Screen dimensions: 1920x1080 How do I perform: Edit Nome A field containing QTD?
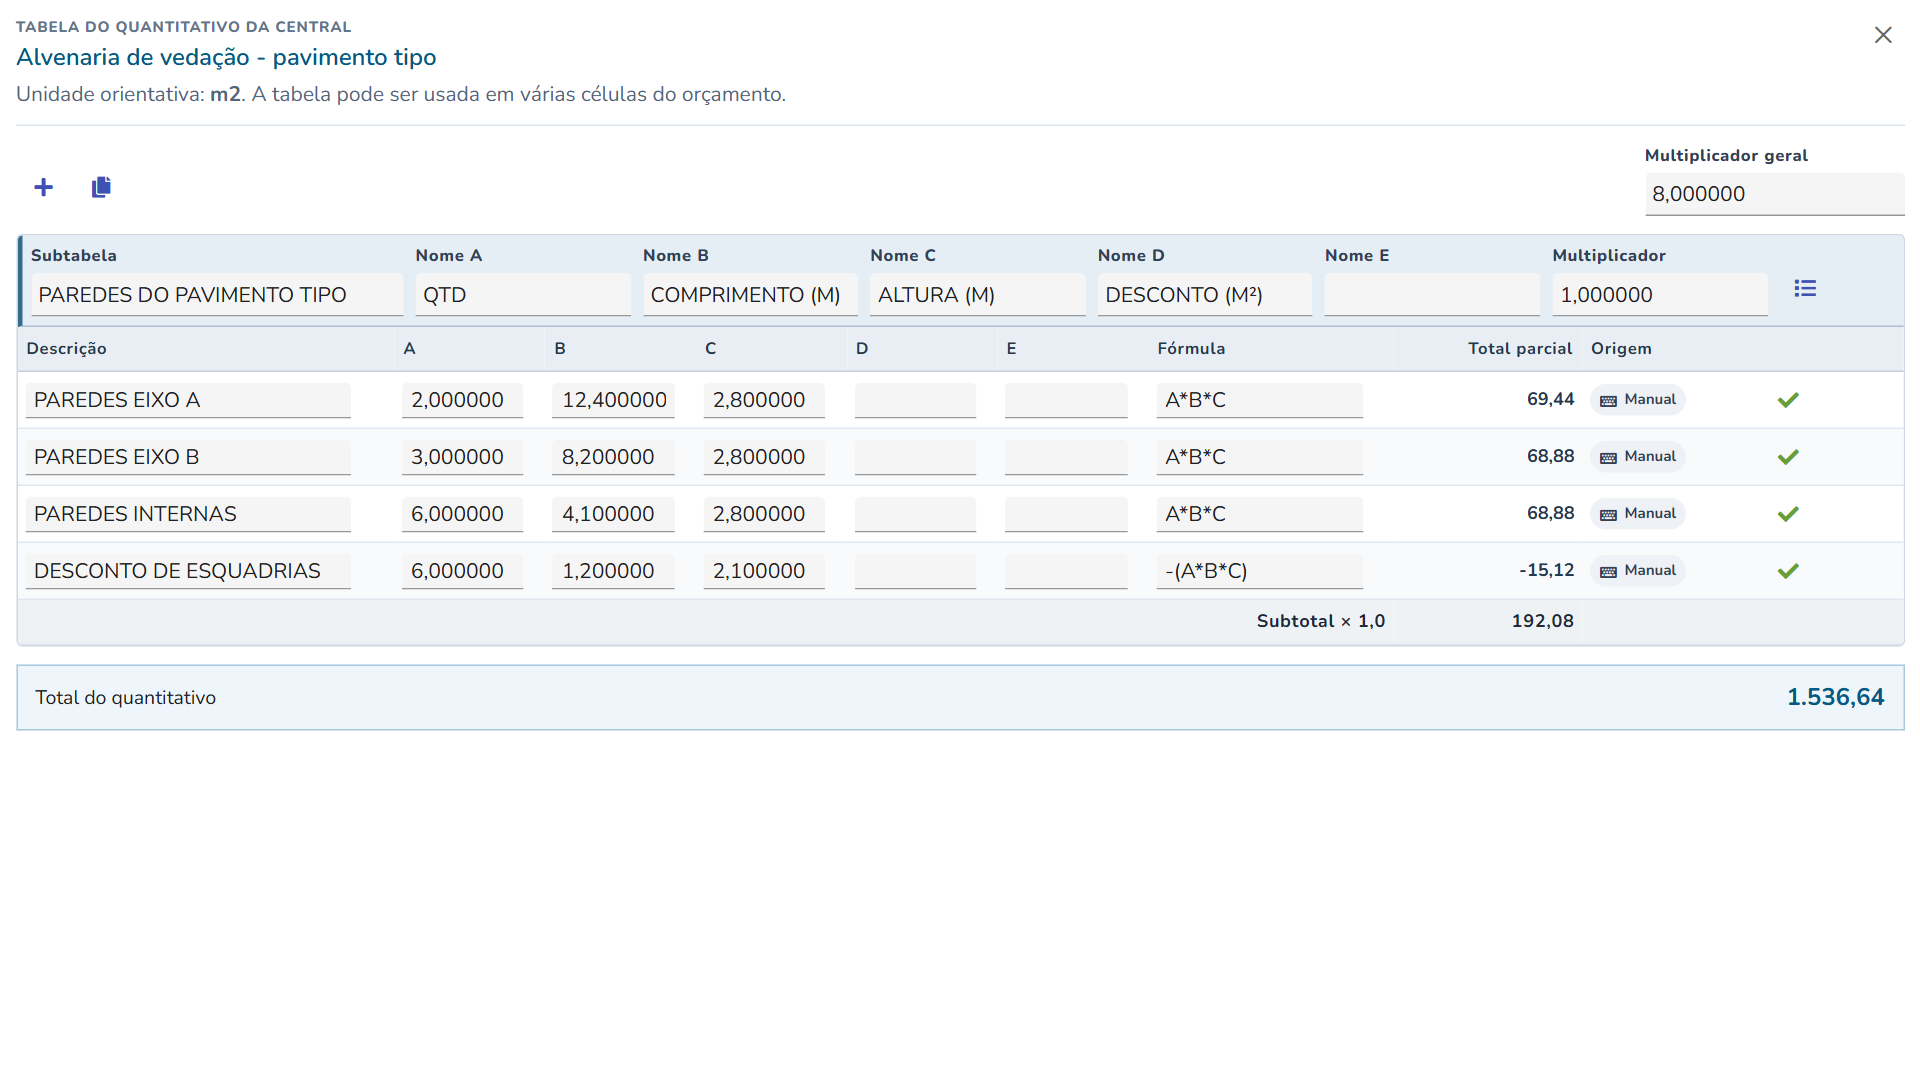point(523,295)
